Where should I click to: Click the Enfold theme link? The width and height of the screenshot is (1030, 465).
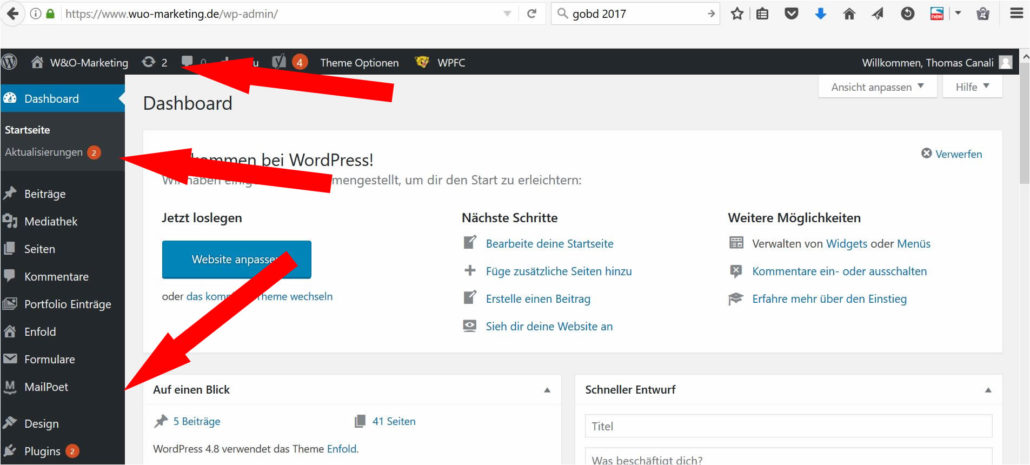342,450
